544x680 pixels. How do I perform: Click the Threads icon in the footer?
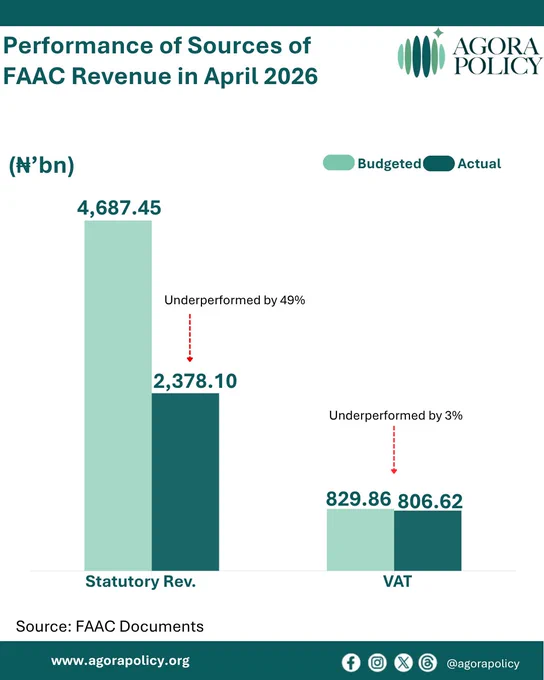tap(428, 663)
